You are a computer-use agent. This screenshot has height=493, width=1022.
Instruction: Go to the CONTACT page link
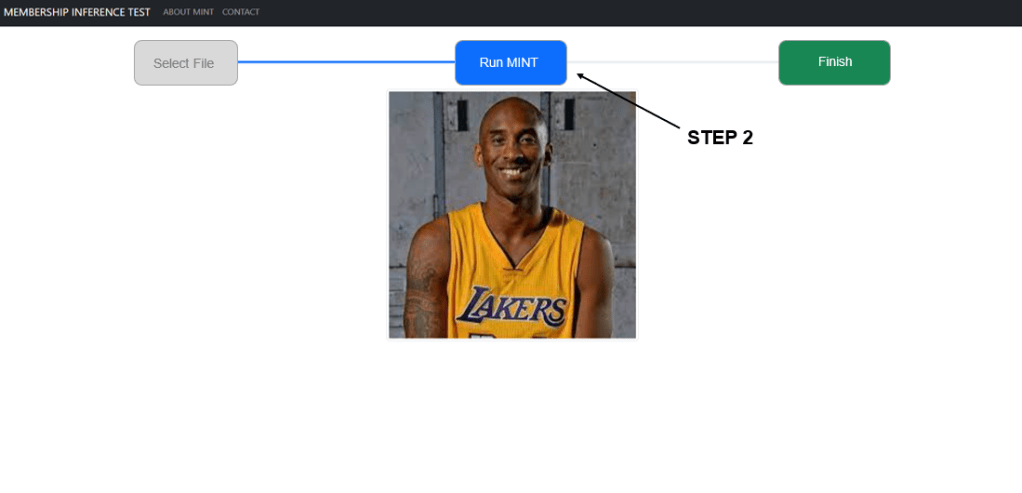[x=241, y=12]
